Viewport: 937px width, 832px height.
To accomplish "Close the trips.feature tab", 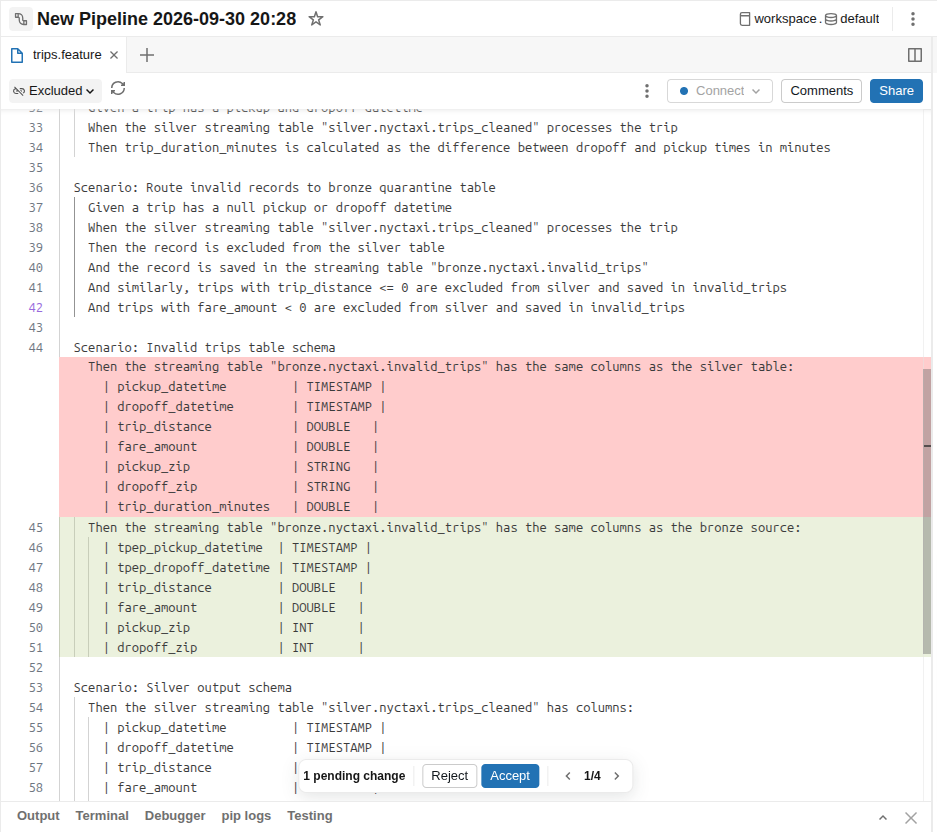I will tap(114, 55).
